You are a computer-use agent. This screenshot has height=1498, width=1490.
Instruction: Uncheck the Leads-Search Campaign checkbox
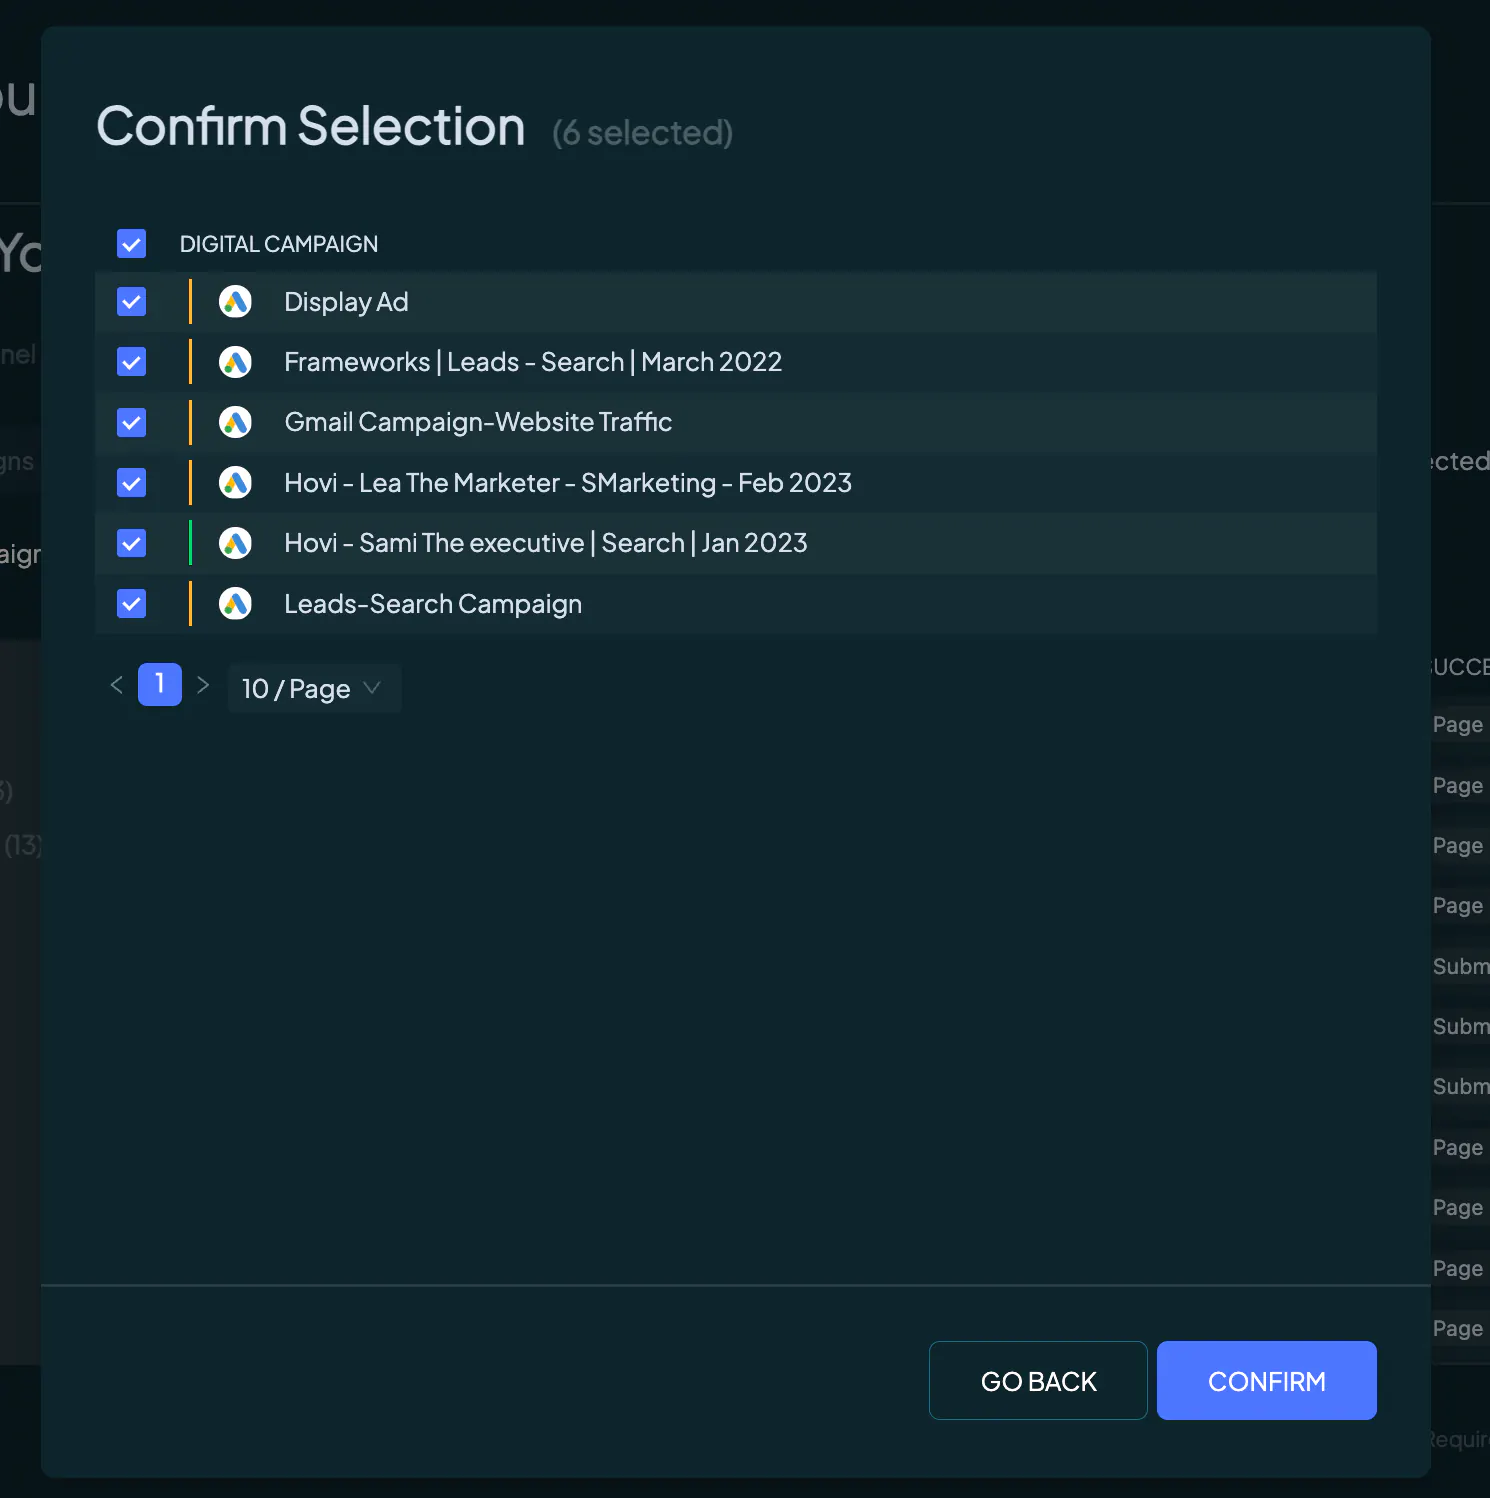click(x=131, y=603)
